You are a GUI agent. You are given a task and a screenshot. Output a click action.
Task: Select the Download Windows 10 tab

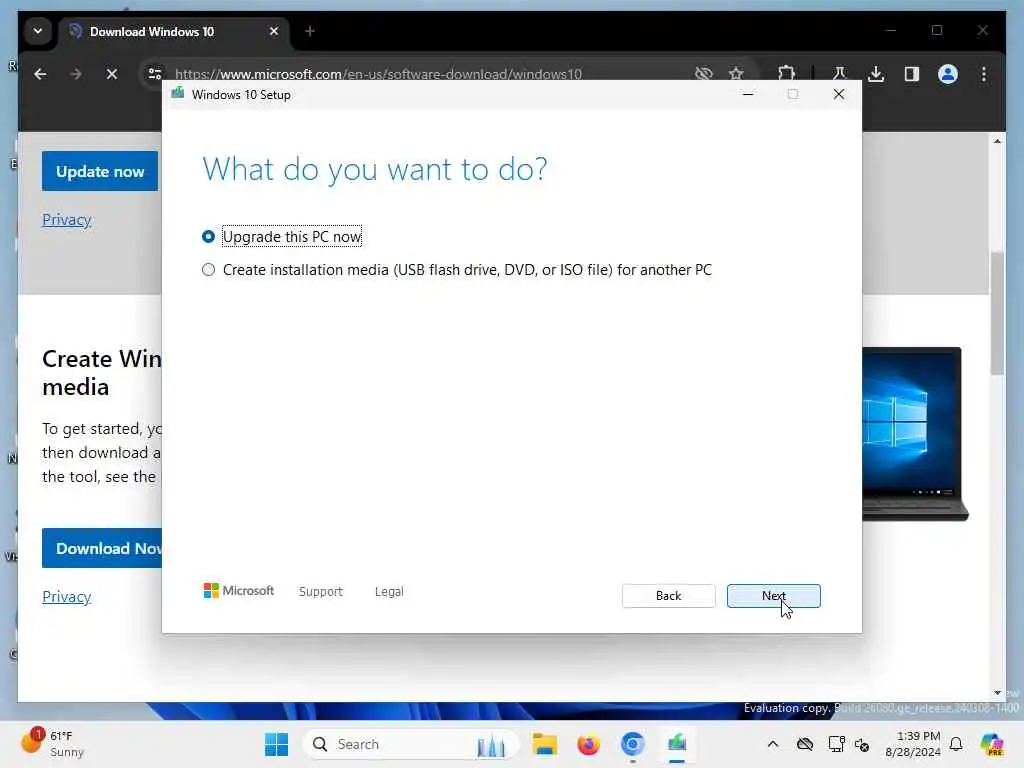point(152,31)
